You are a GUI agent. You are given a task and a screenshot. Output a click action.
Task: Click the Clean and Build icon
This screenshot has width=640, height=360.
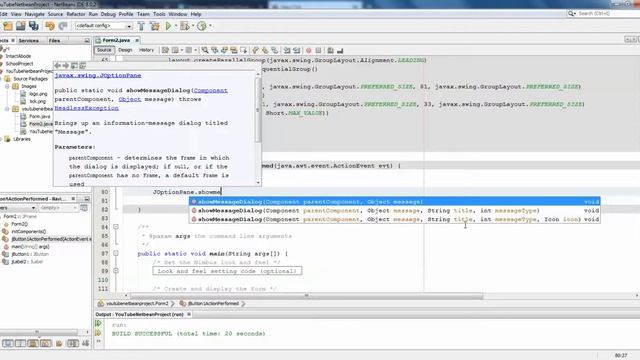pos(155,26)
